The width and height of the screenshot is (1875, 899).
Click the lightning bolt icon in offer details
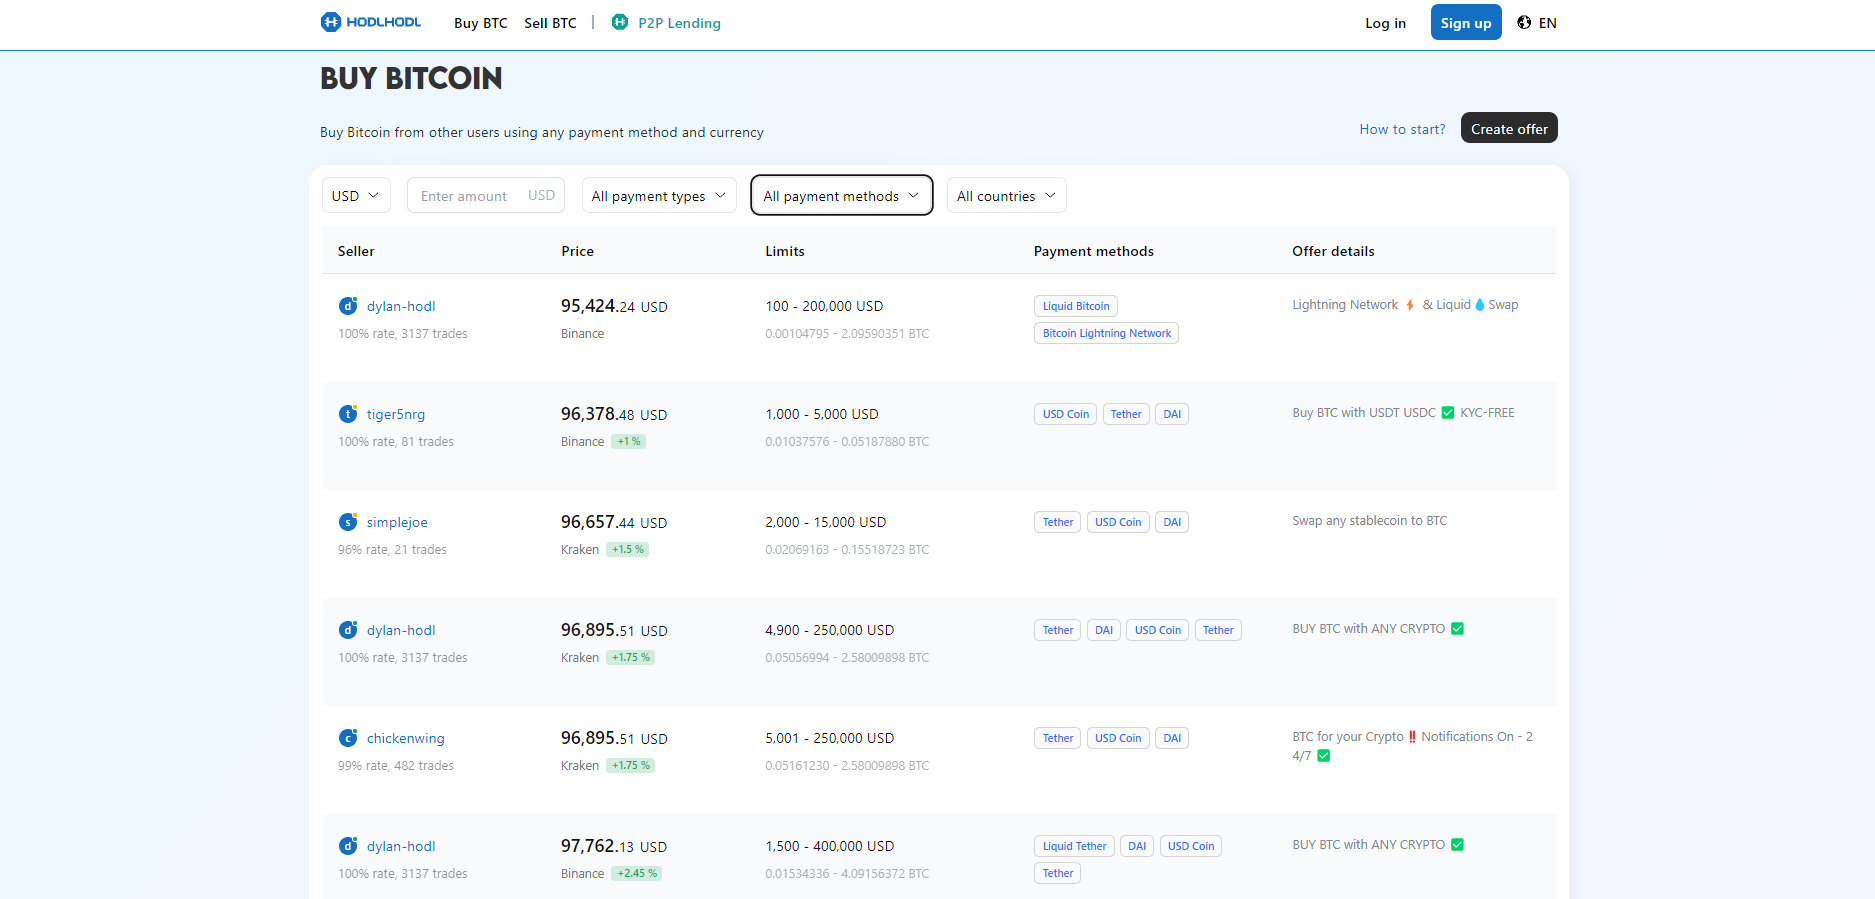pos(1410,305)
